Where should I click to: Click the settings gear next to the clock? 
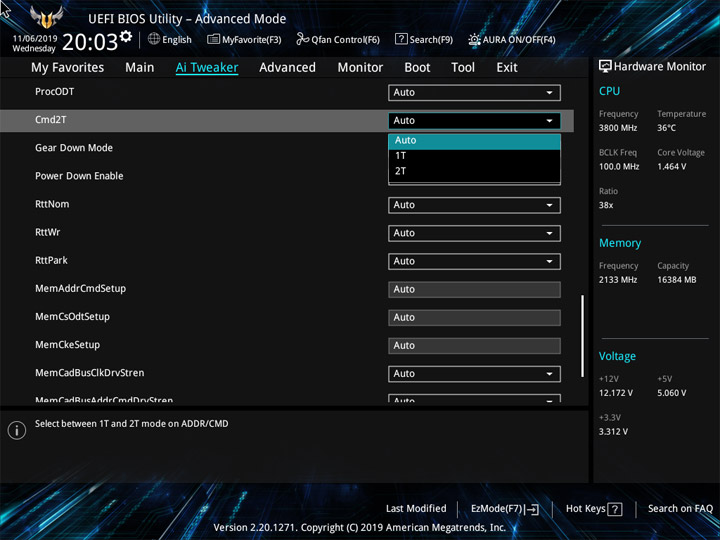[126, 36]
